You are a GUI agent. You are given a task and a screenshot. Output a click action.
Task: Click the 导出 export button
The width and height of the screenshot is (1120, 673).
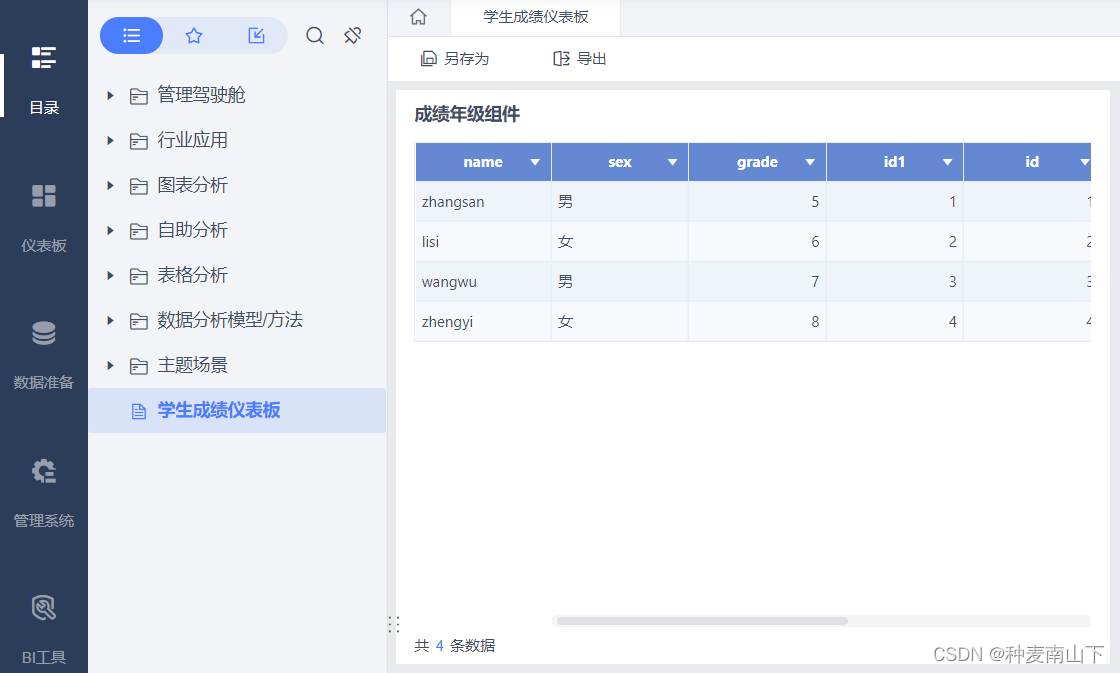tap(578, 59)
